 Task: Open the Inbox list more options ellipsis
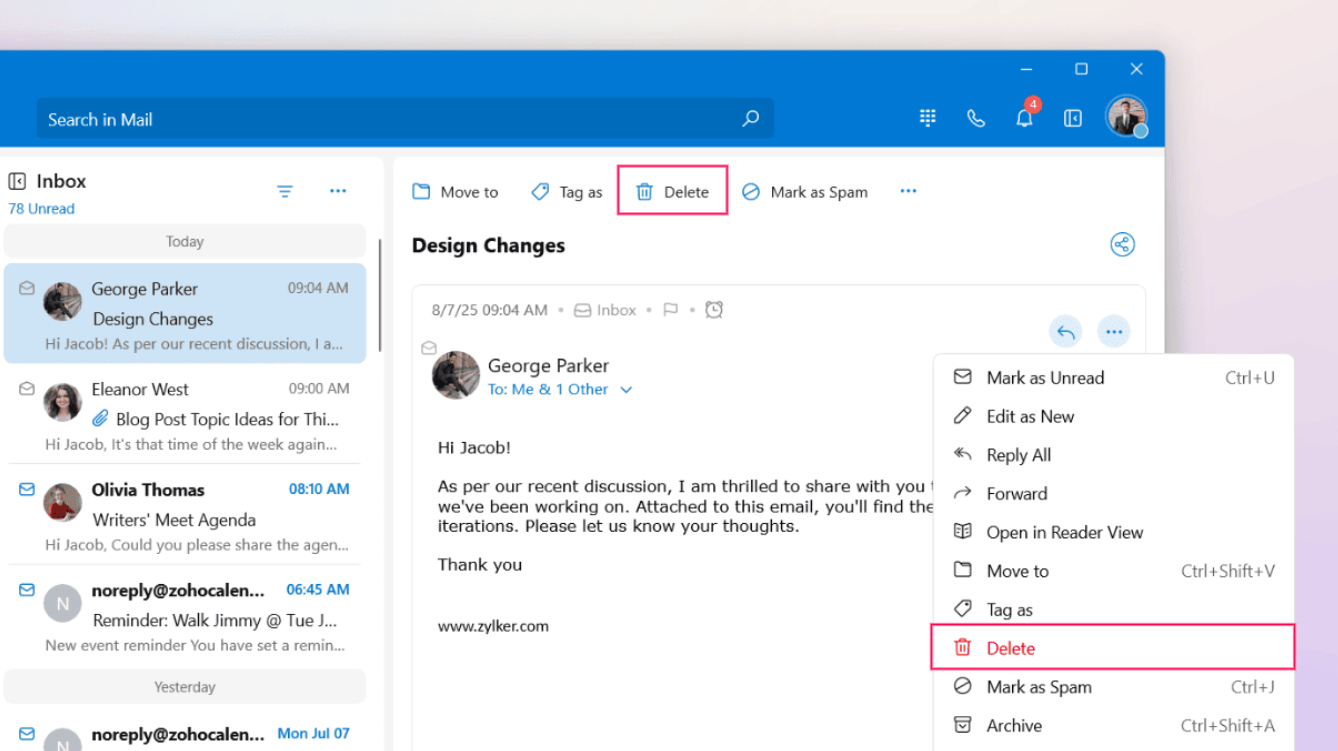click(x=338, y=191)
